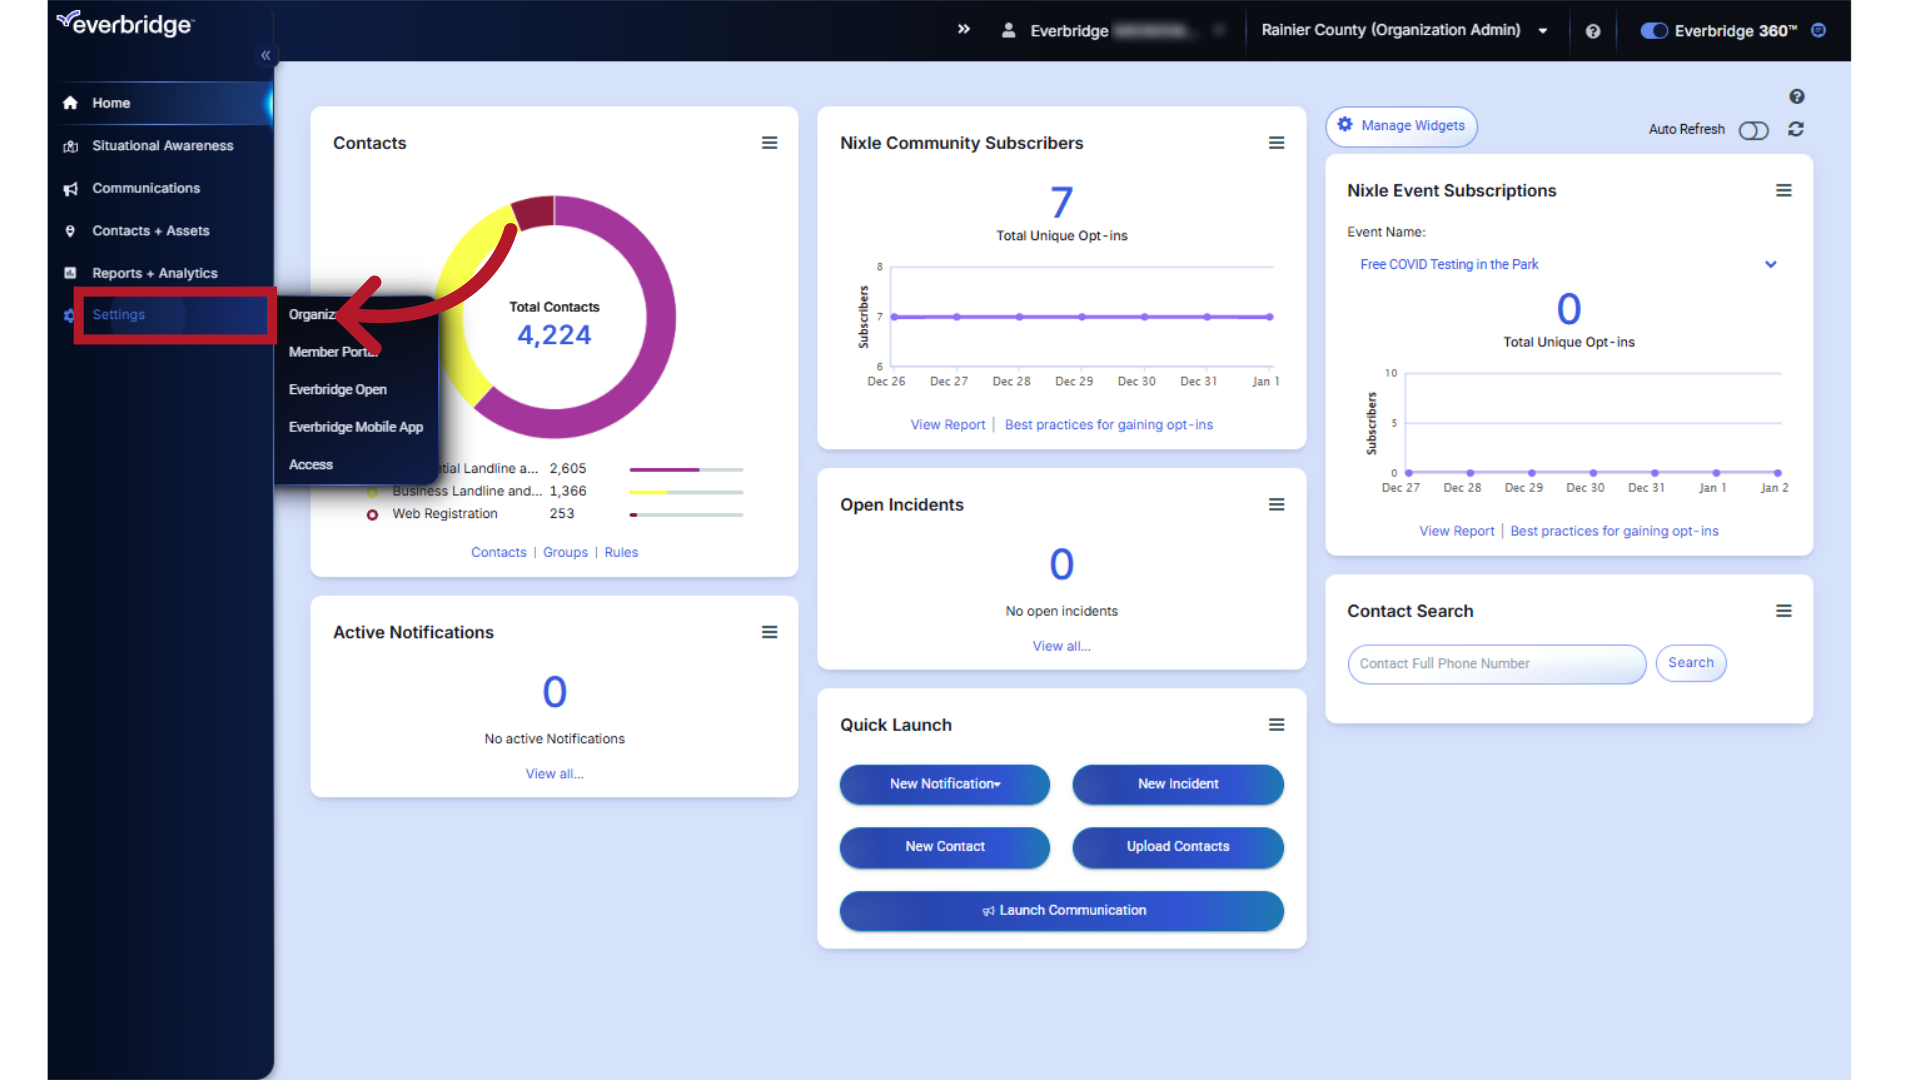
Task: Select Everbridge Open from Settings submenu
Action: 337,390
